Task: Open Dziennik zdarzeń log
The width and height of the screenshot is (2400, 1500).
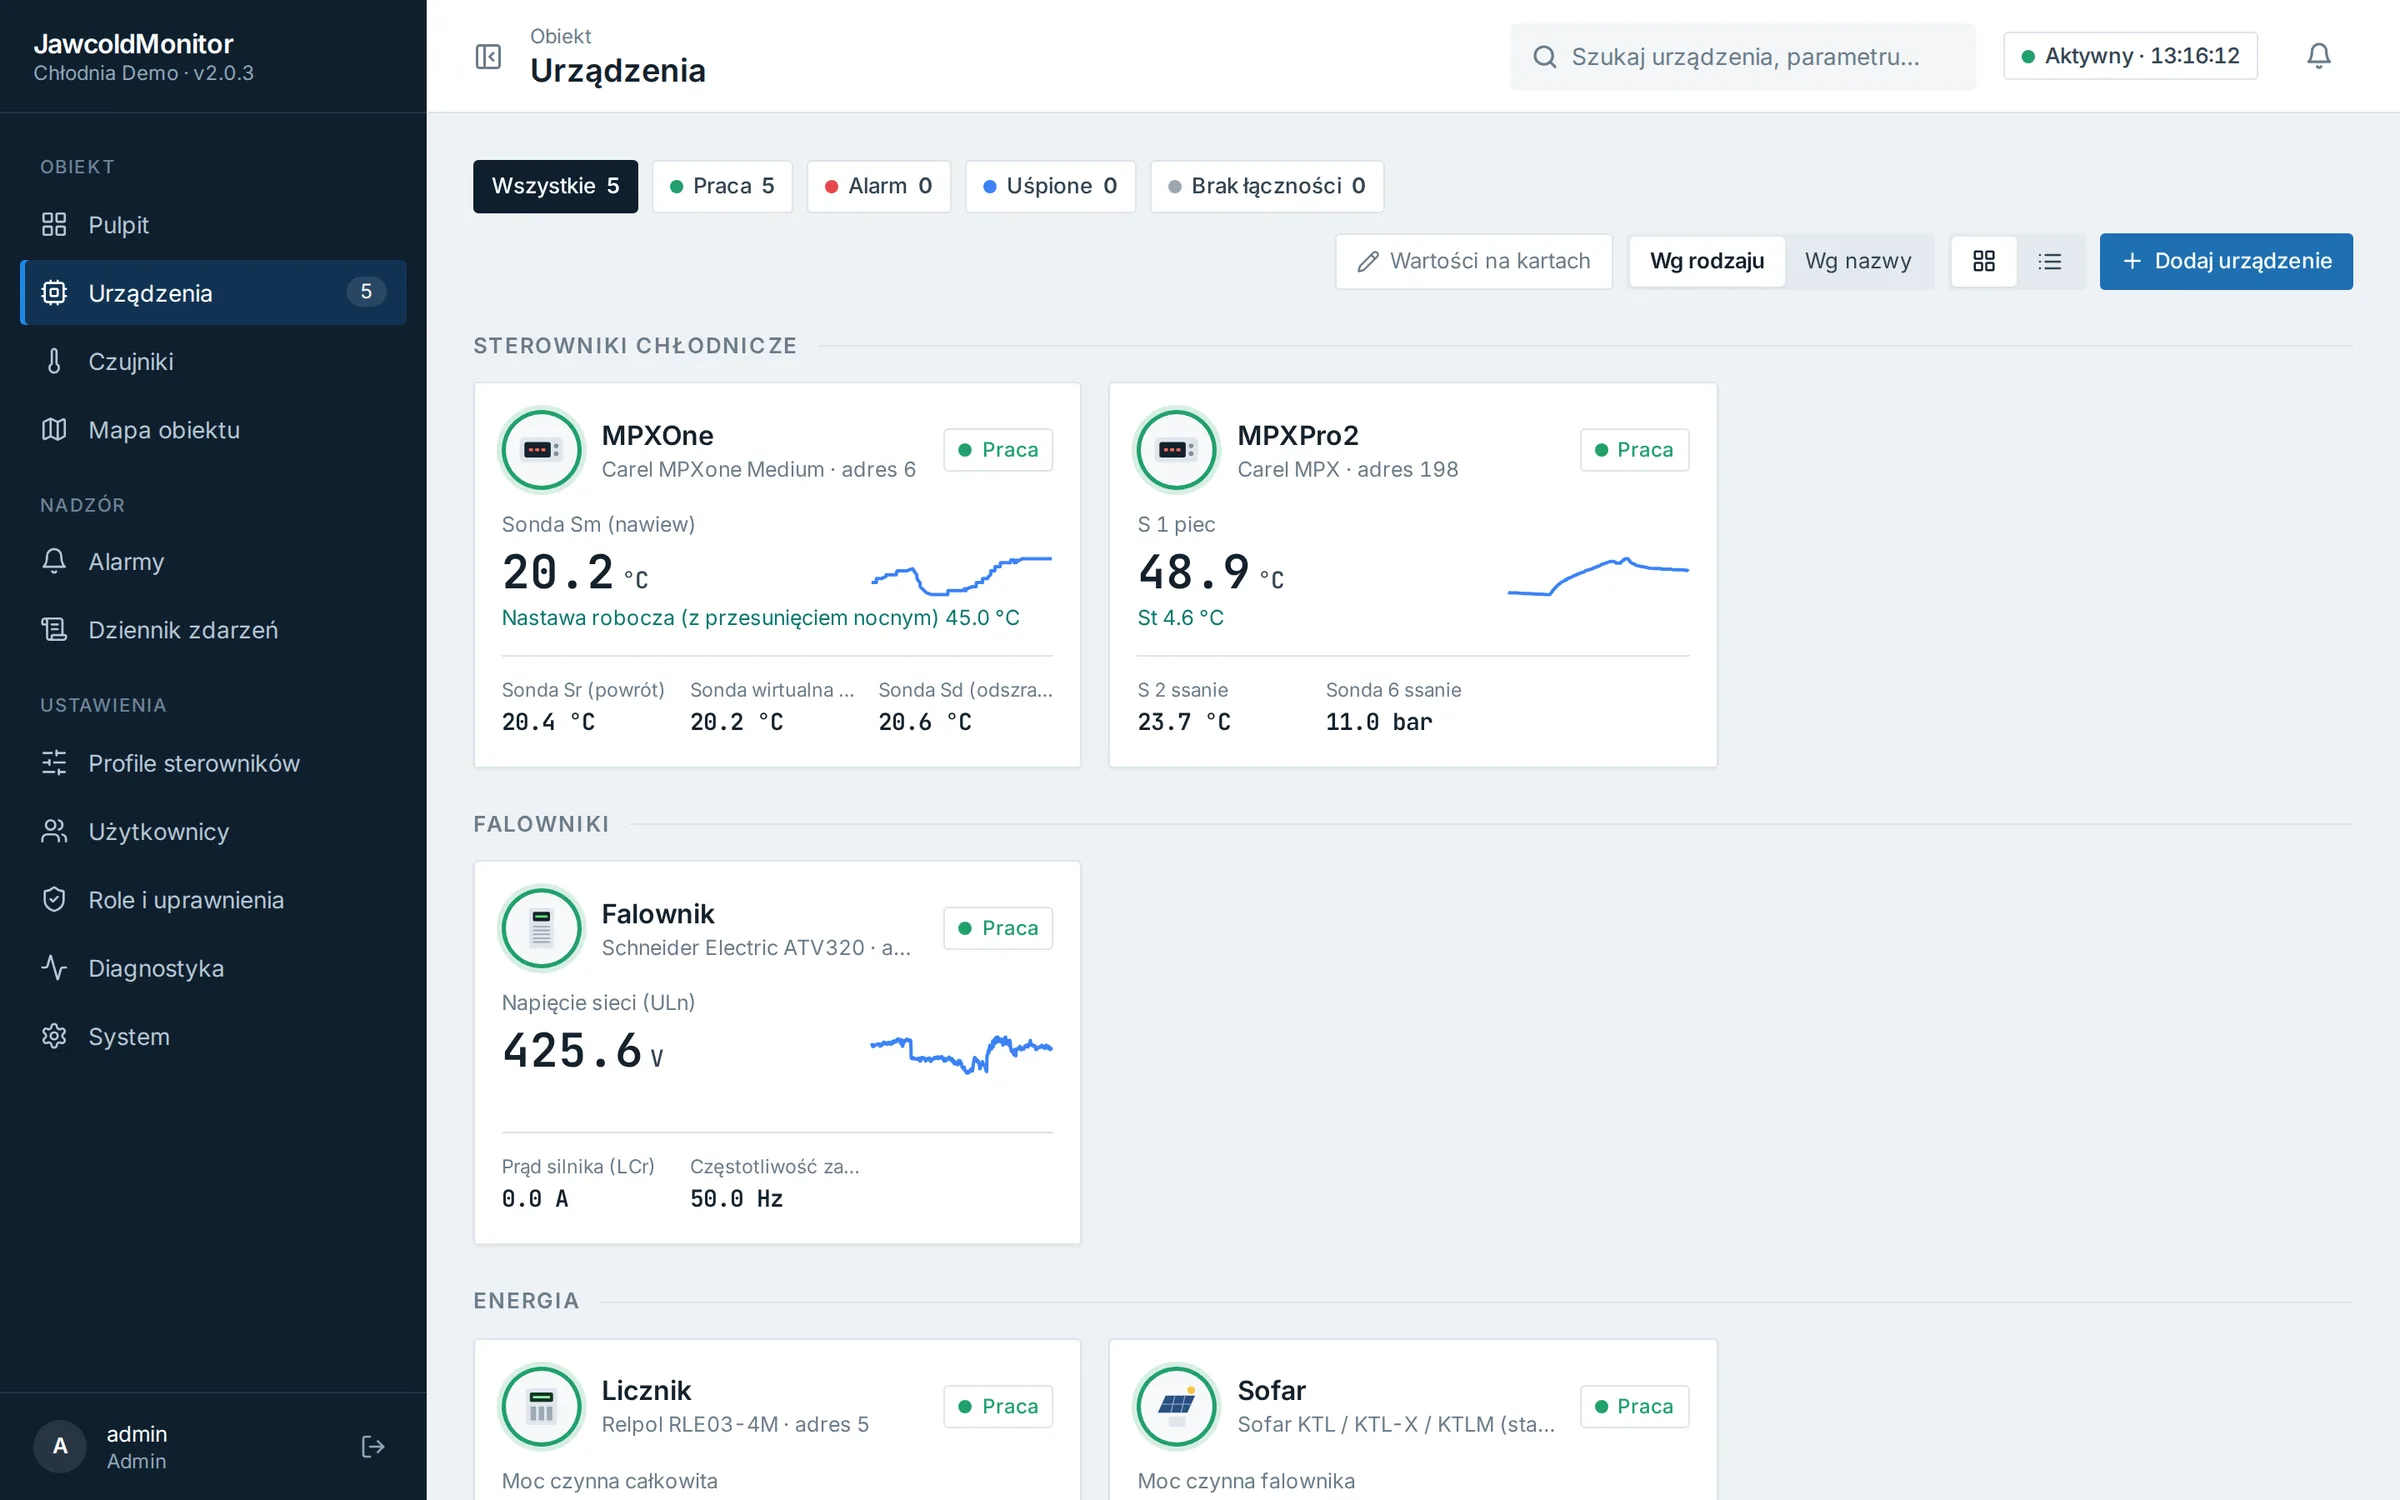Action: click(x=213, y=630)
